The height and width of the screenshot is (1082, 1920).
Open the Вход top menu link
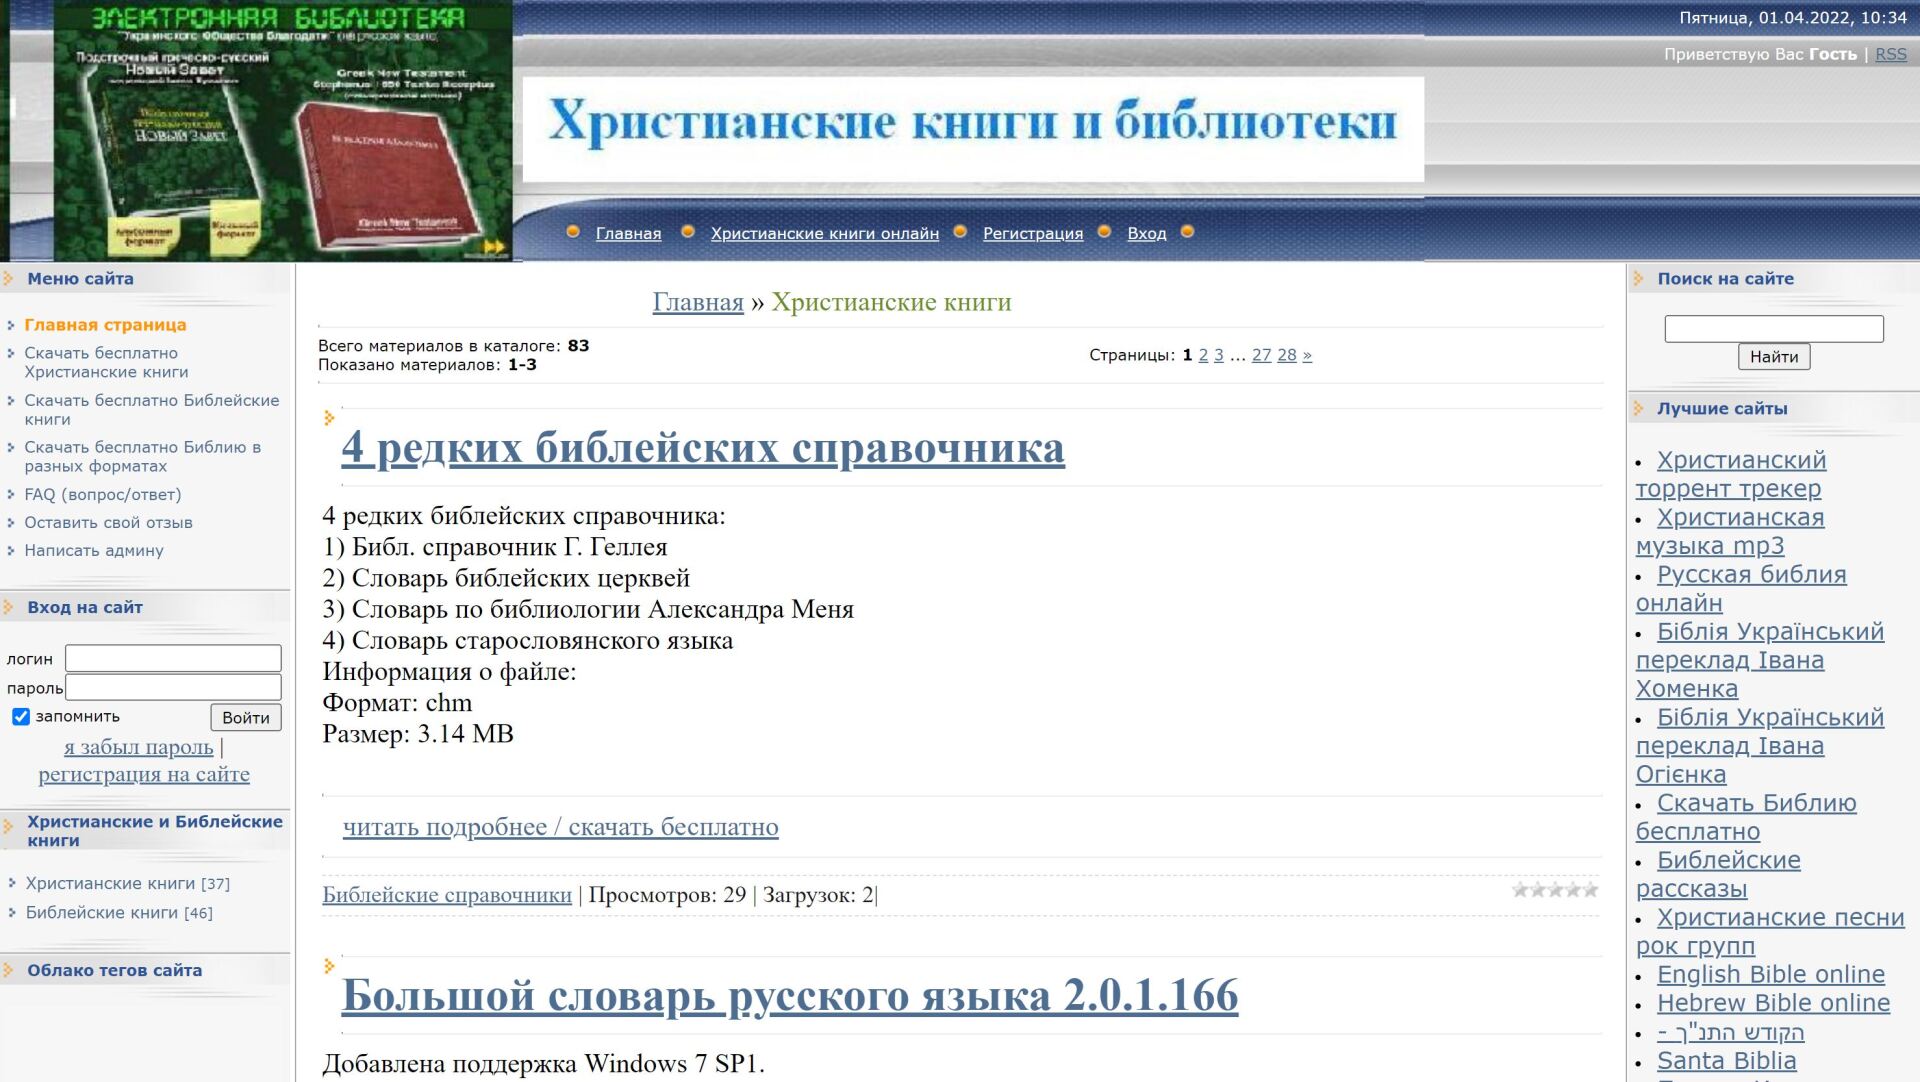(x=1147, y=233)
